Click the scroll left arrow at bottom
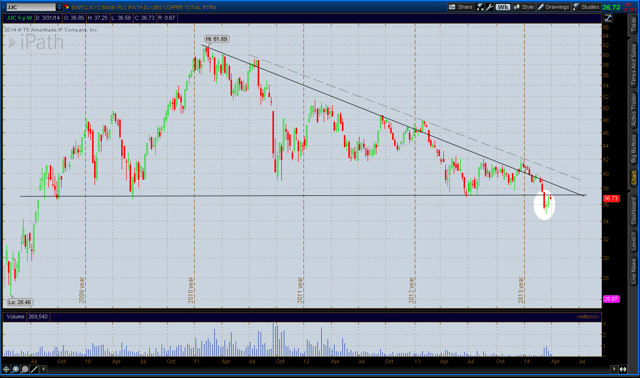640x378 pixels. point(43,369)
